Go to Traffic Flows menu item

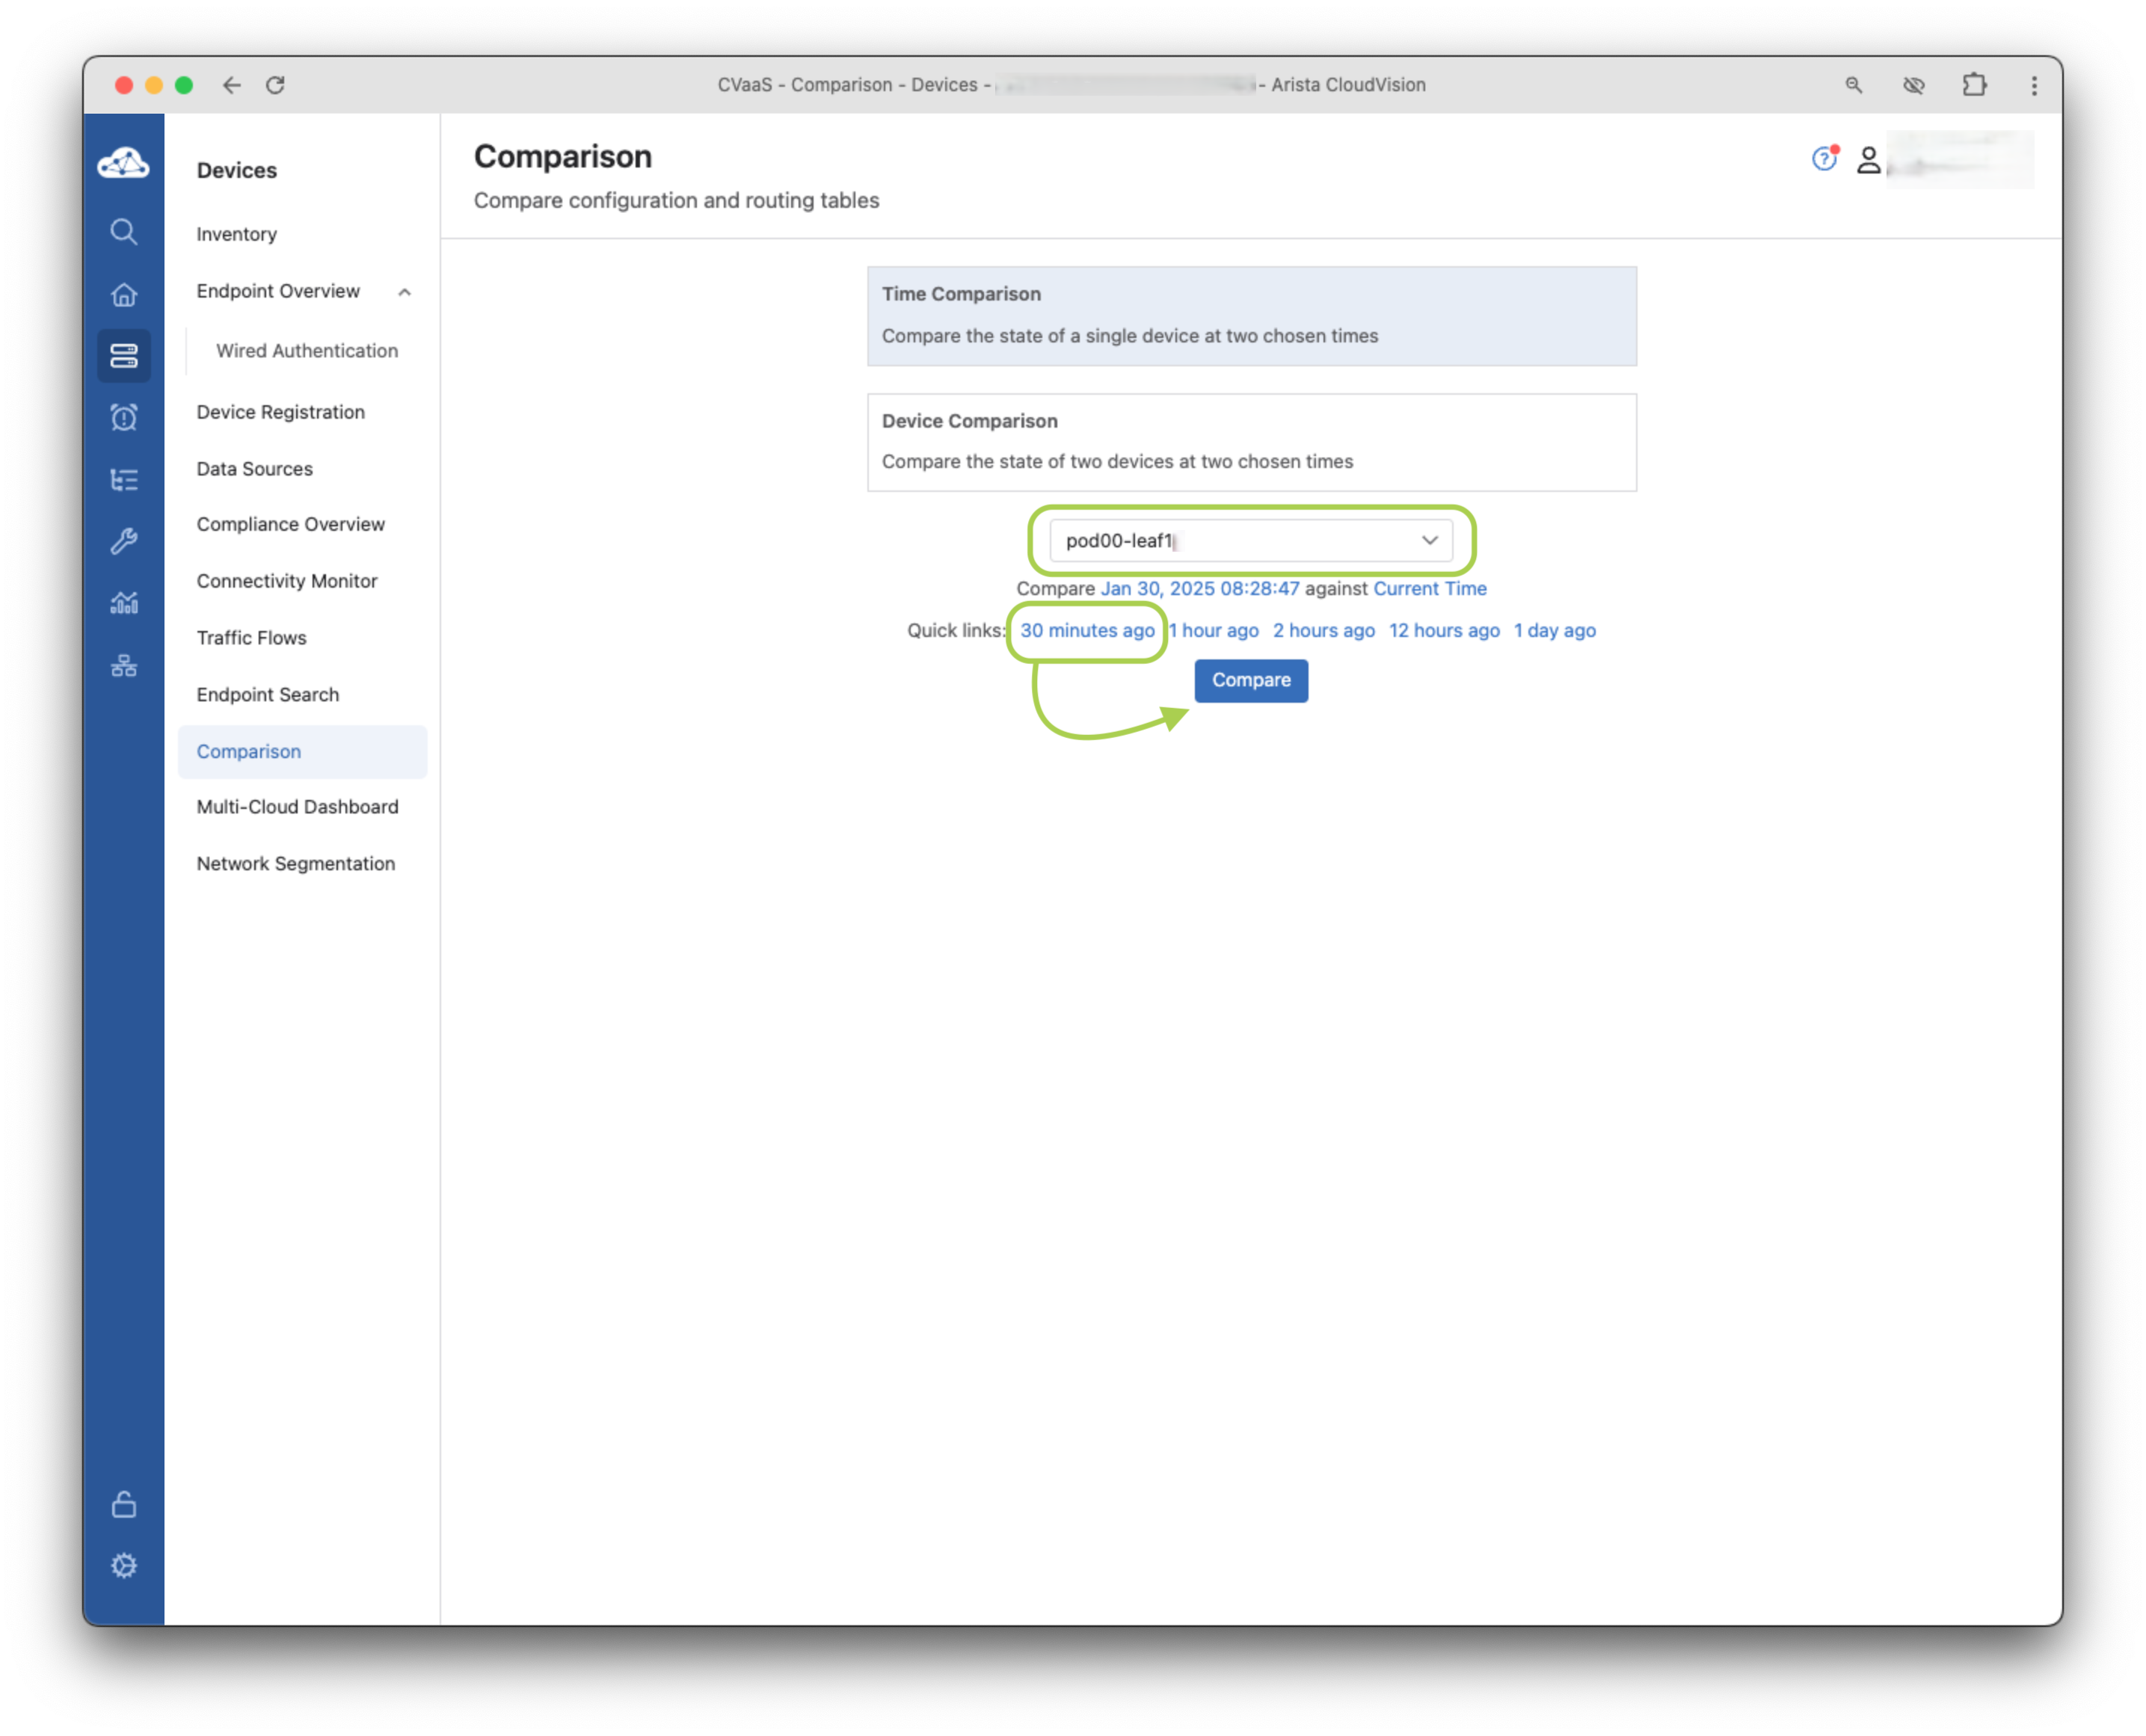251,638
